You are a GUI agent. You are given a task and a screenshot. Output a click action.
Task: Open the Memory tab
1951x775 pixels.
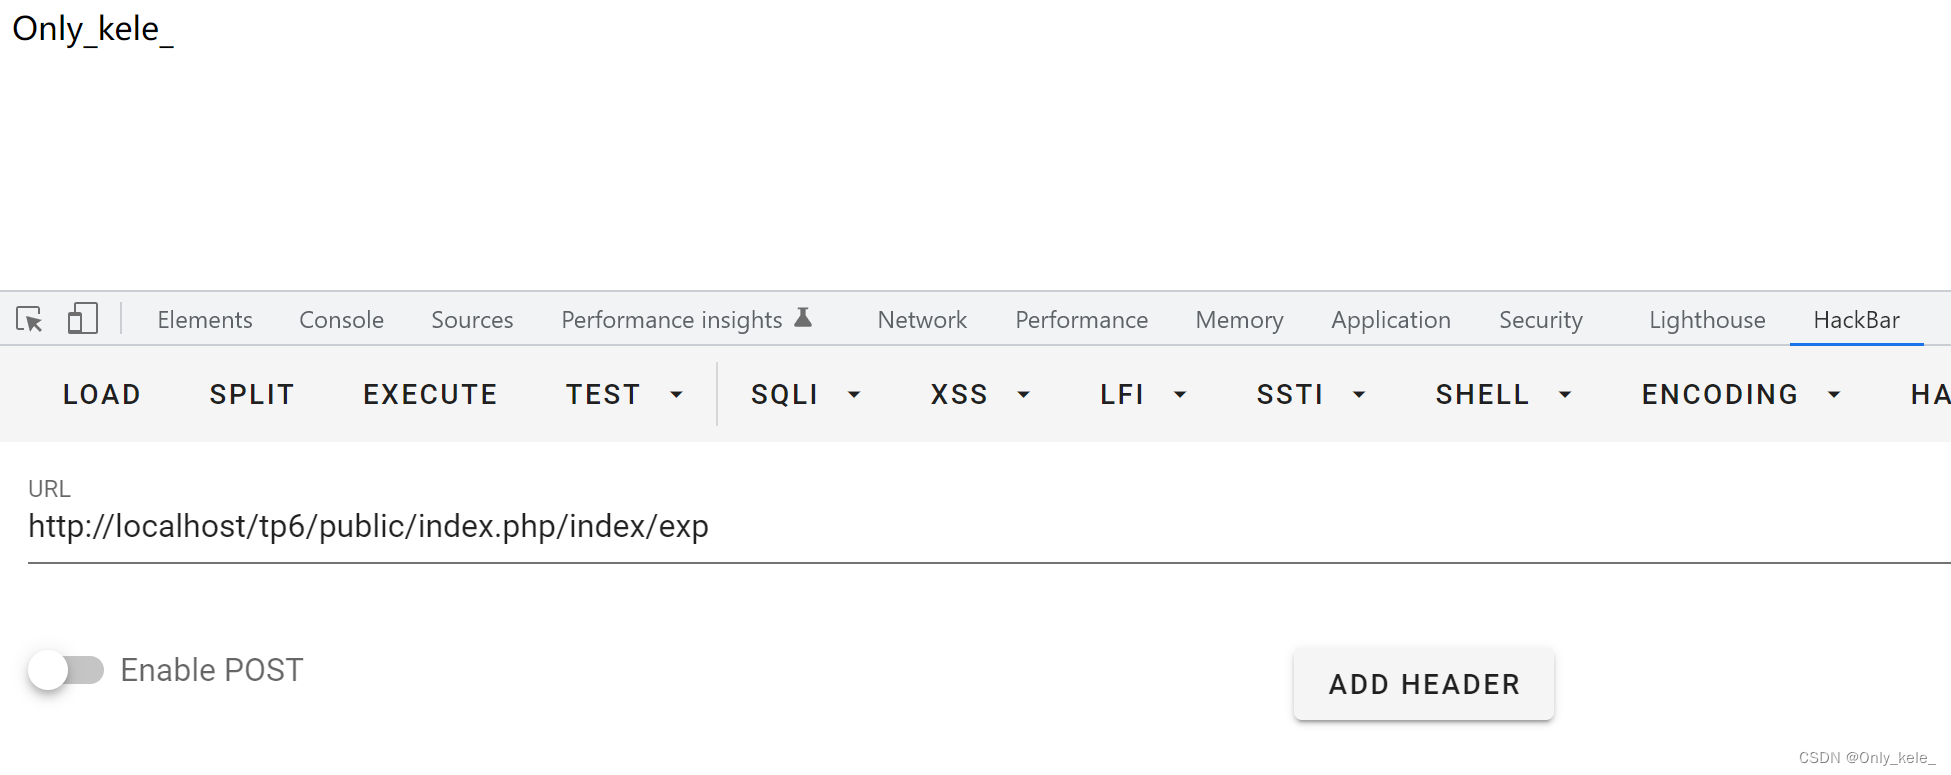coord(1238,319)
